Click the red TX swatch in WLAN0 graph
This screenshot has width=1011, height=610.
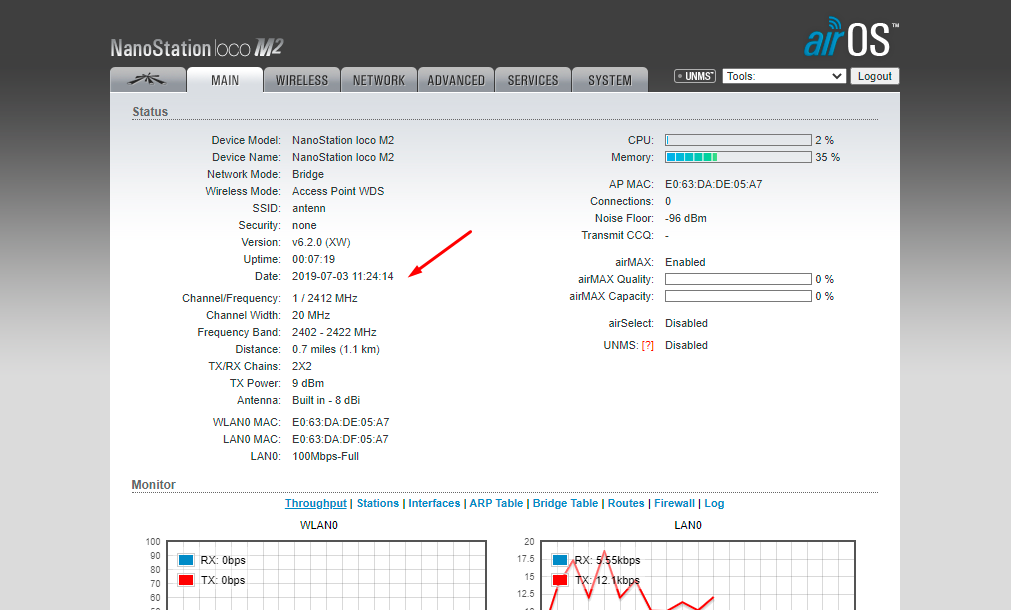coord(186,580)
